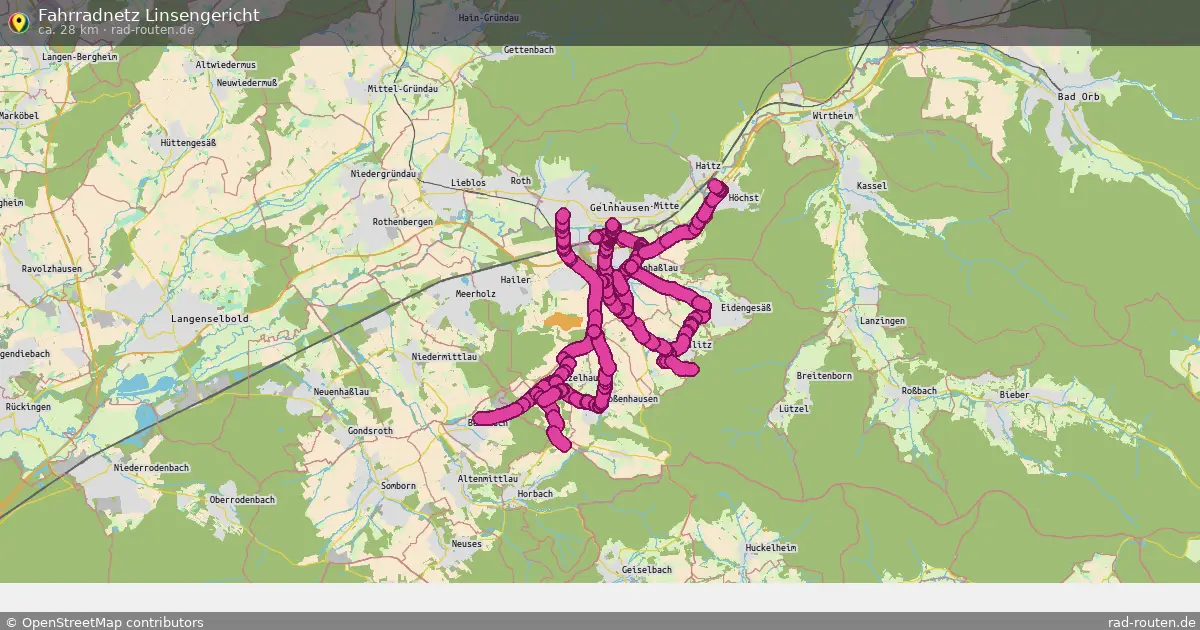Click the Niederrodenbach place label
This screenshot has height=630, width=1200.
(152, 467)
